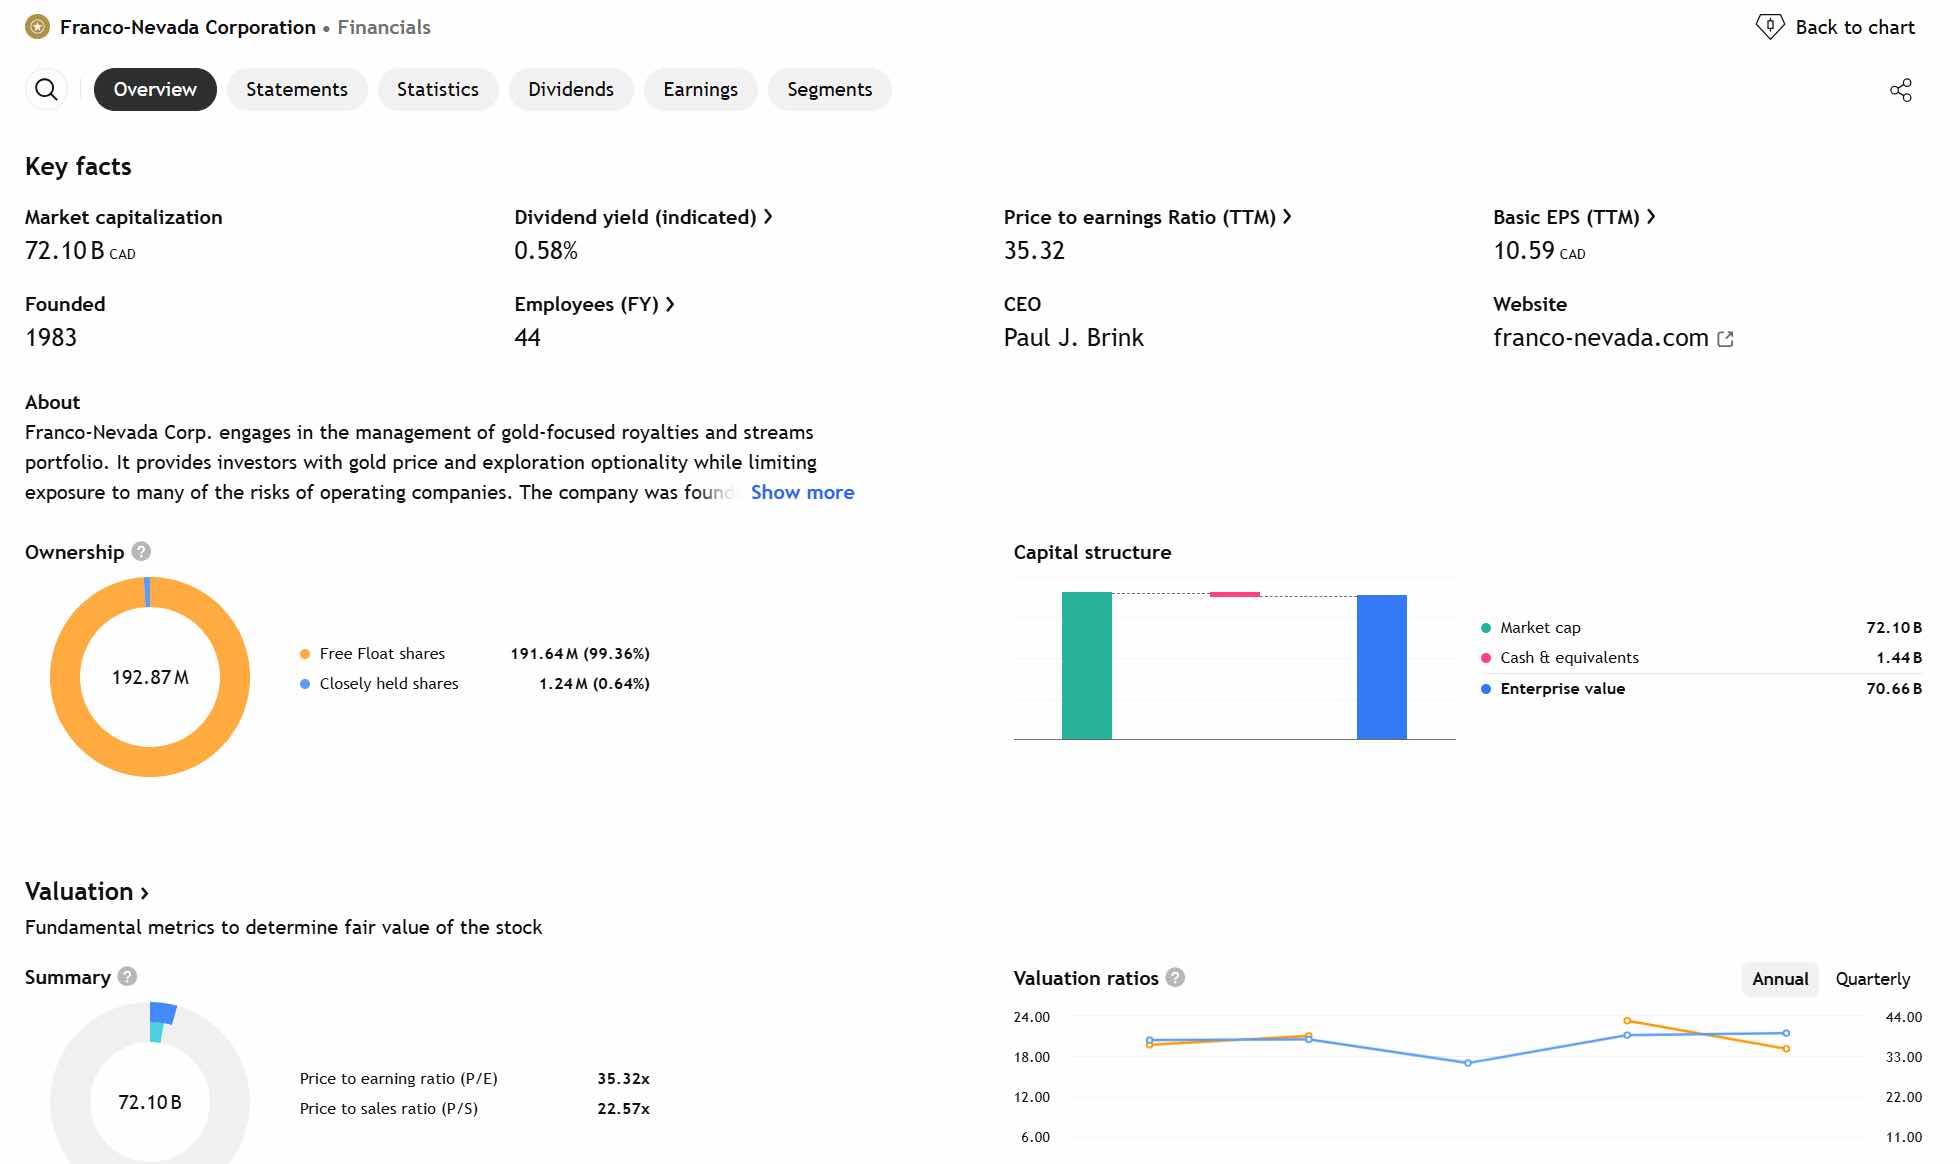This screenshot has height=1164, width=1960.
Task: Click the 72.10 B market capitalization value
Action: [x=80, y=251]
